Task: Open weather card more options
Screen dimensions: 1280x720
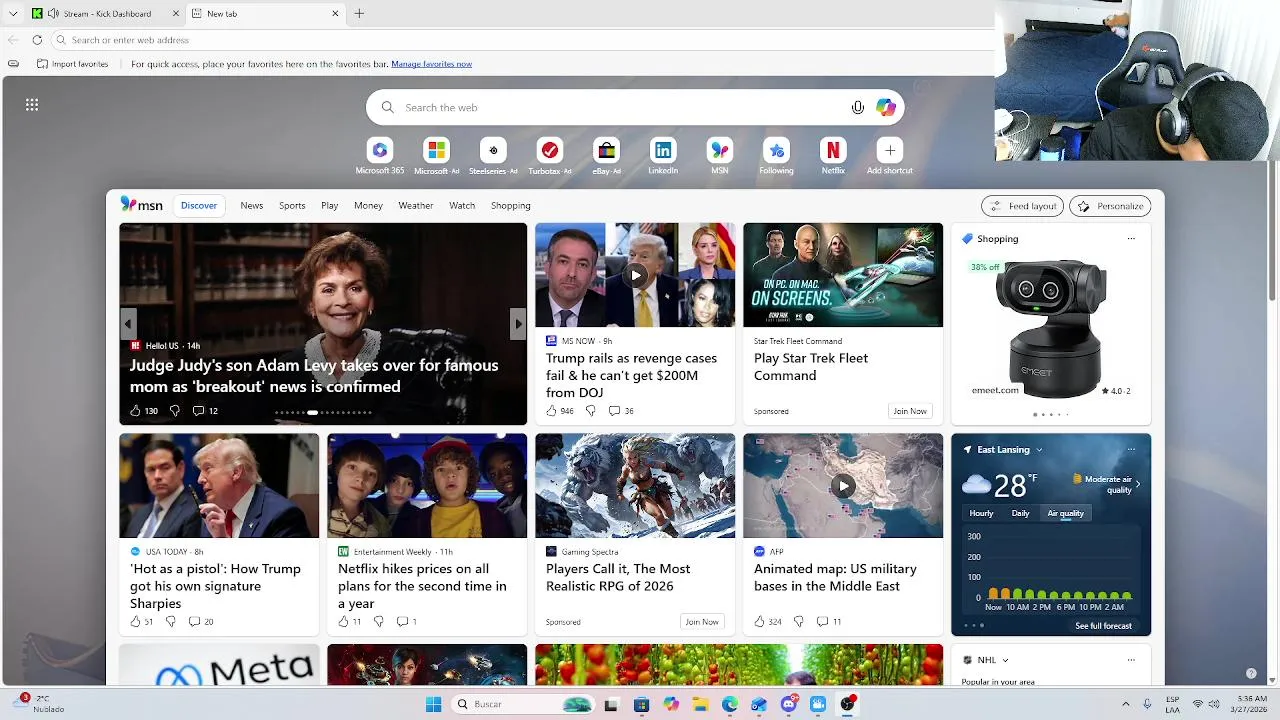Action: (1131, 450)
